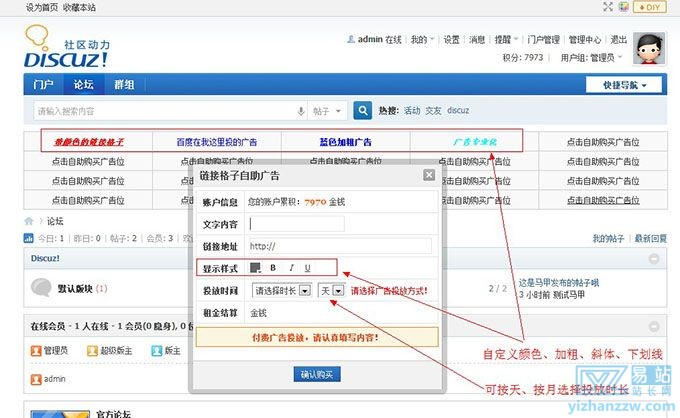Viewport: 680px width, 418px height.
Task: Open the 群组 nav tab
Action: click(124, 84)
